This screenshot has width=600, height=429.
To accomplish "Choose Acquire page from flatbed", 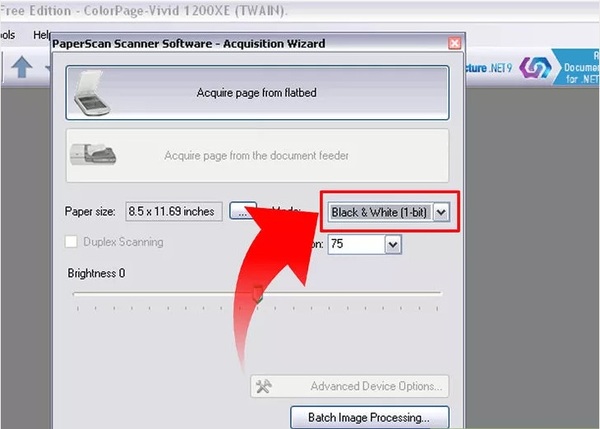I will (256, 93).
